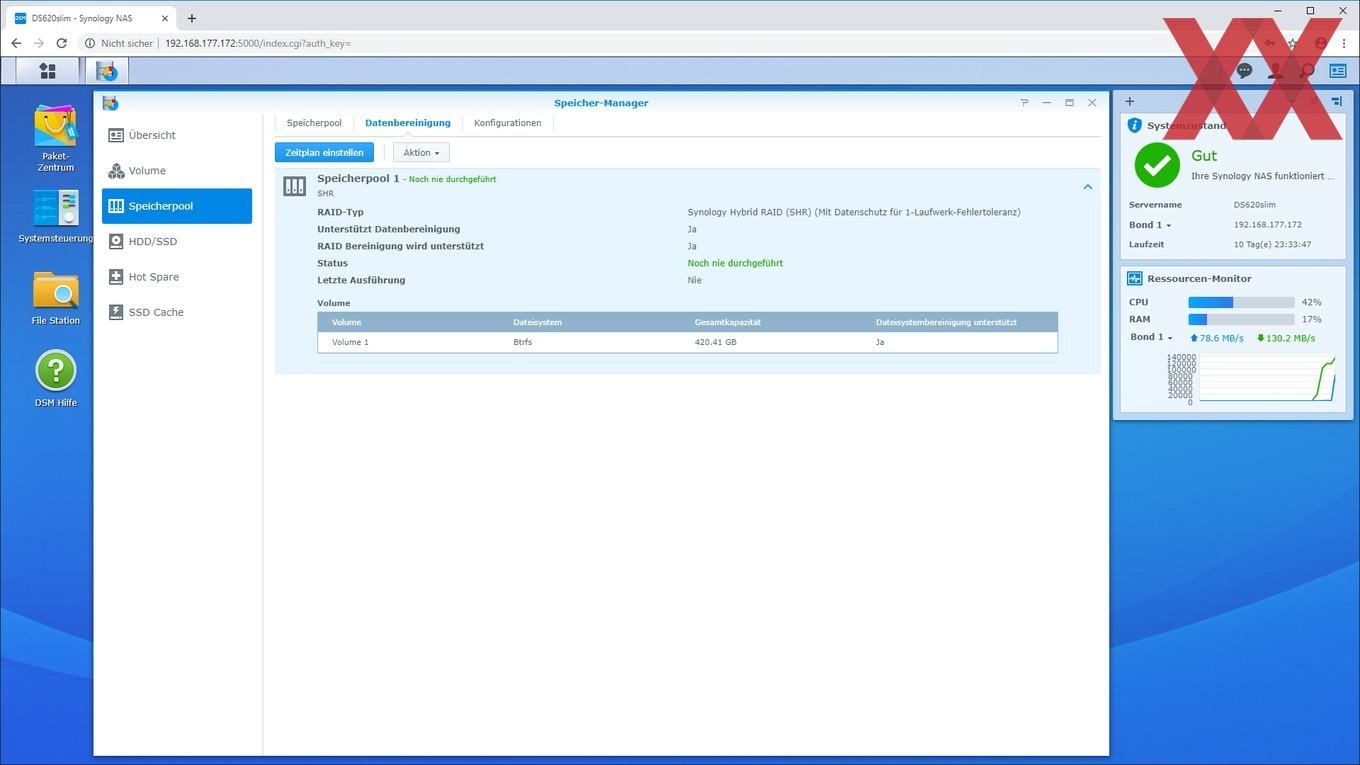Open SSD Cache section in sidebar
The image size is (1360, 765).
(177, 312)
